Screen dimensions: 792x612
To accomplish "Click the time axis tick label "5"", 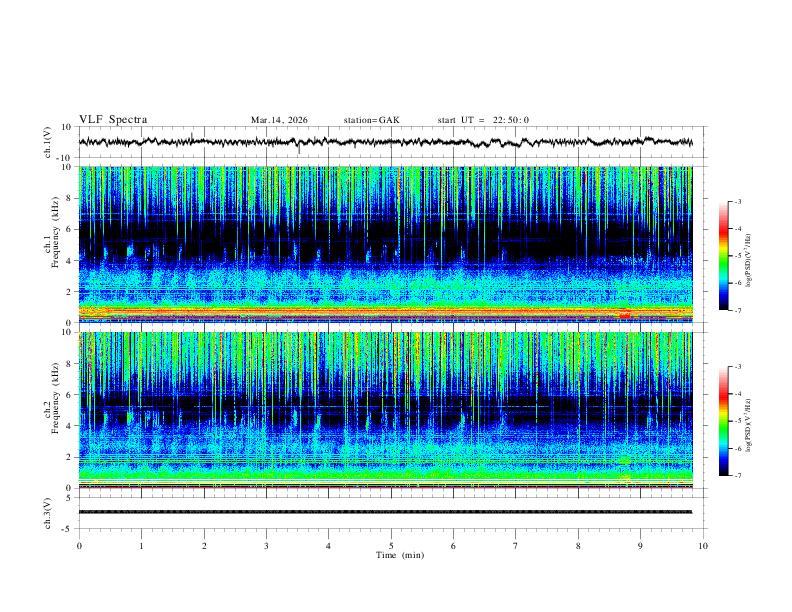I will coord(391,546).
